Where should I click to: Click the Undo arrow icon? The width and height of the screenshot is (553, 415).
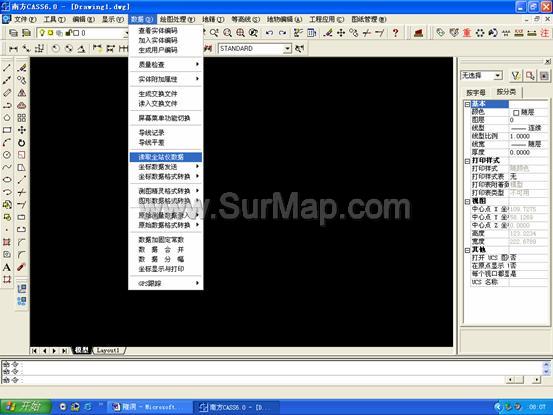tap(269, 33)
